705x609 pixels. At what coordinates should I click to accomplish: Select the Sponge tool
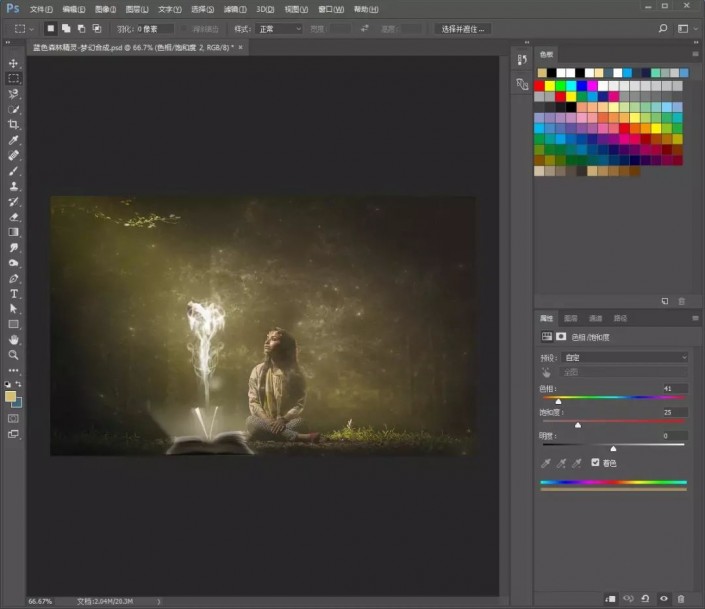pos(13,263)
